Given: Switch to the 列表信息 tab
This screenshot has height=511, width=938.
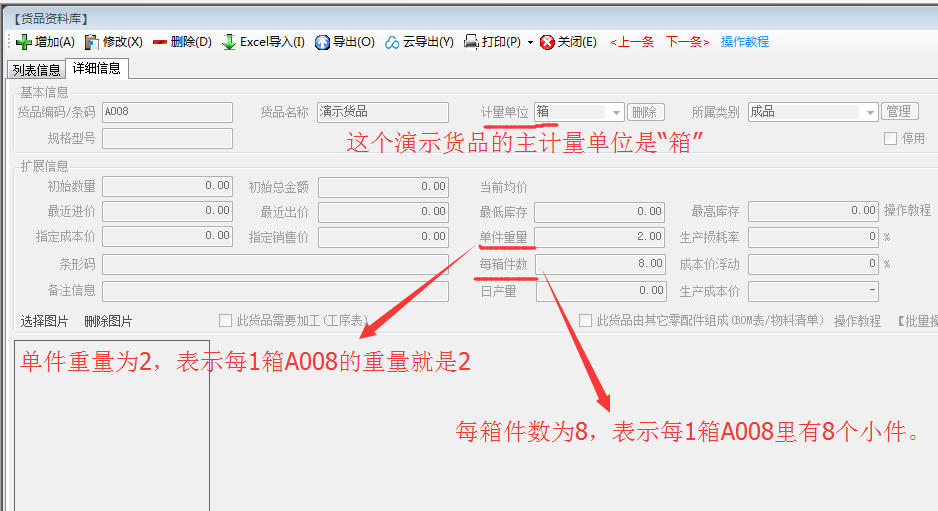Looking at the screenshot, I should [36, 69].
